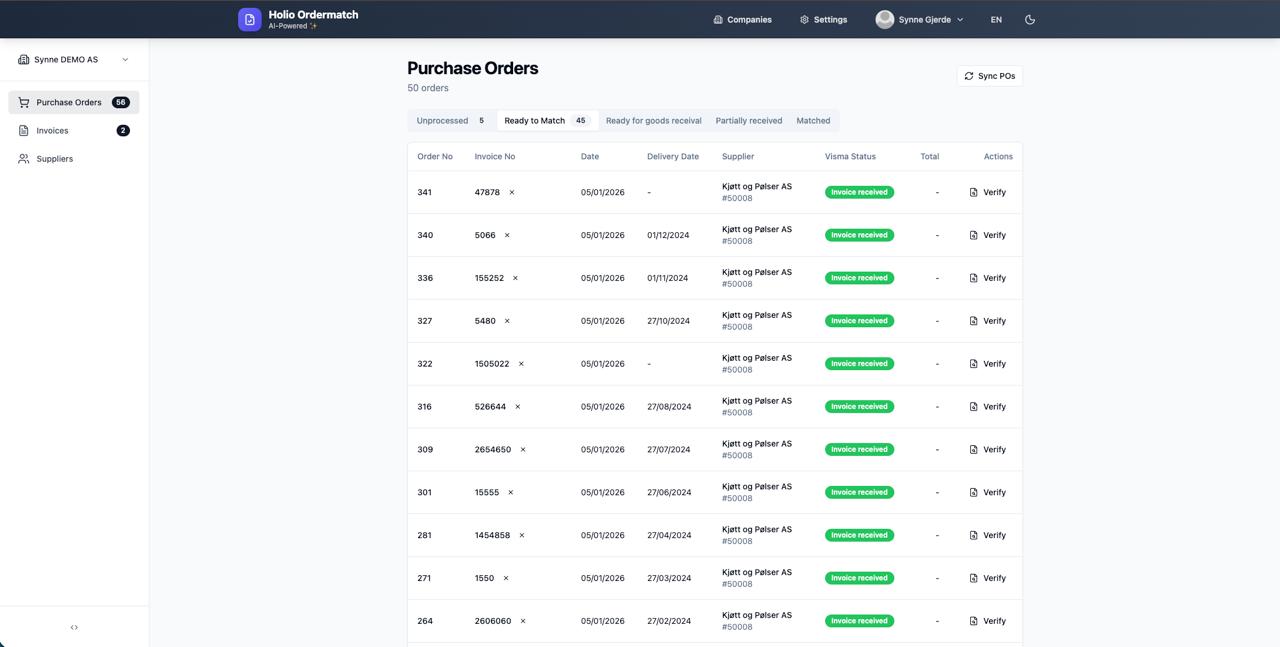Expand the Synne DEMO AS company selector

coord(74,59)
